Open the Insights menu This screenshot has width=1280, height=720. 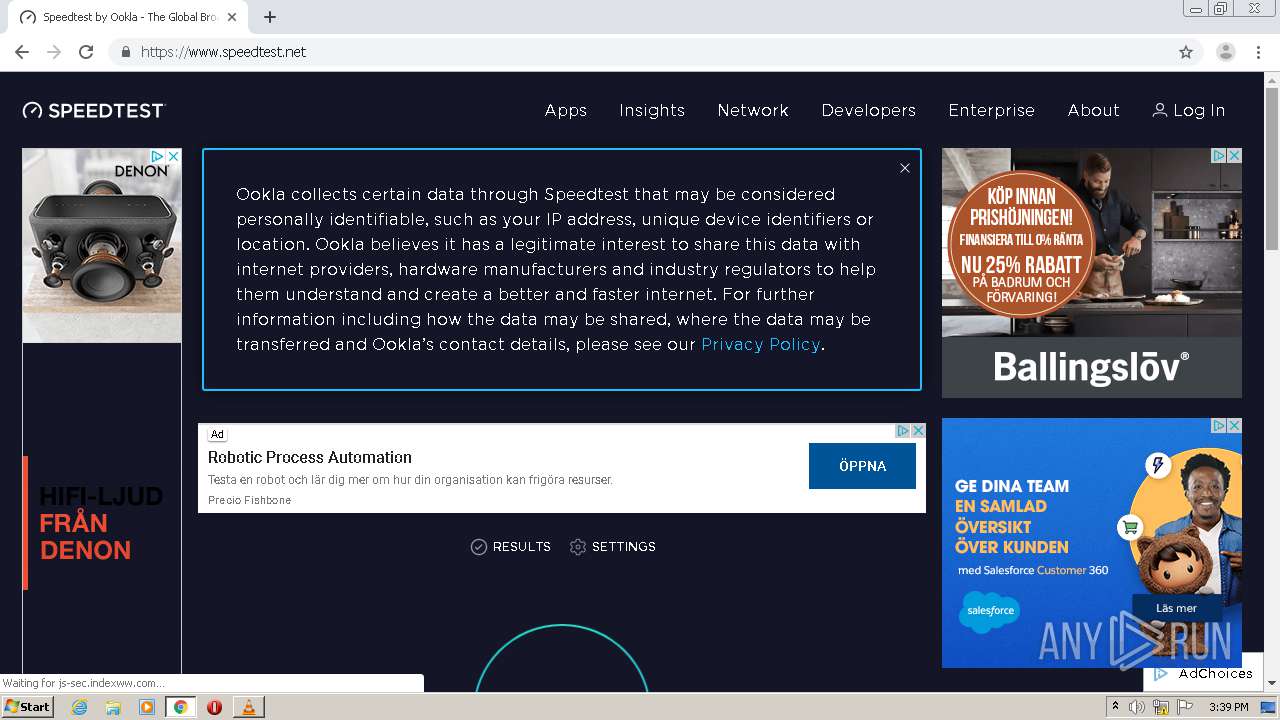coord(652,110)
